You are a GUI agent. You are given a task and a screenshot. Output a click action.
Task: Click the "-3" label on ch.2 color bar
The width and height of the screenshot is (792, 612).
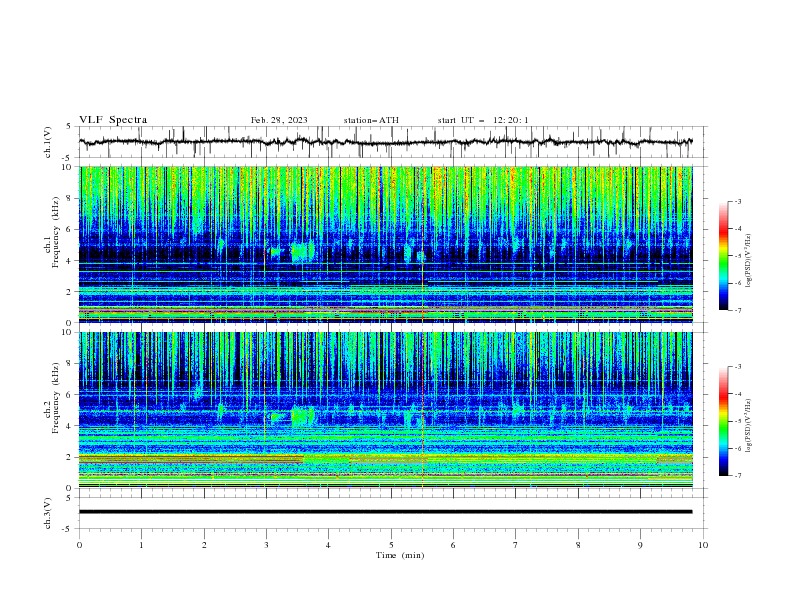tap(738, 367)
